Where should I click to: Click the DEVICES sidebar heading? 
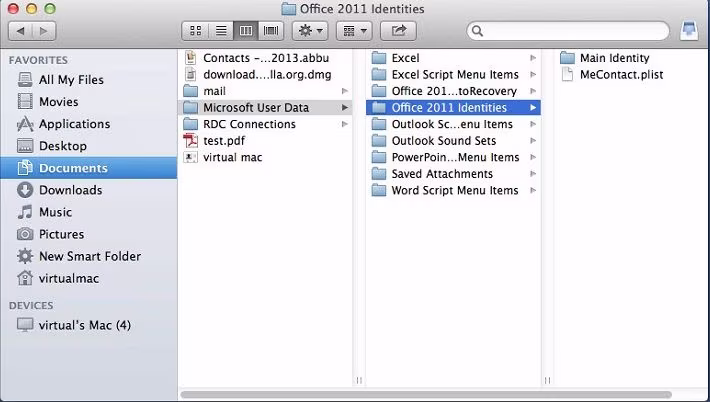(x=31, y=306)
